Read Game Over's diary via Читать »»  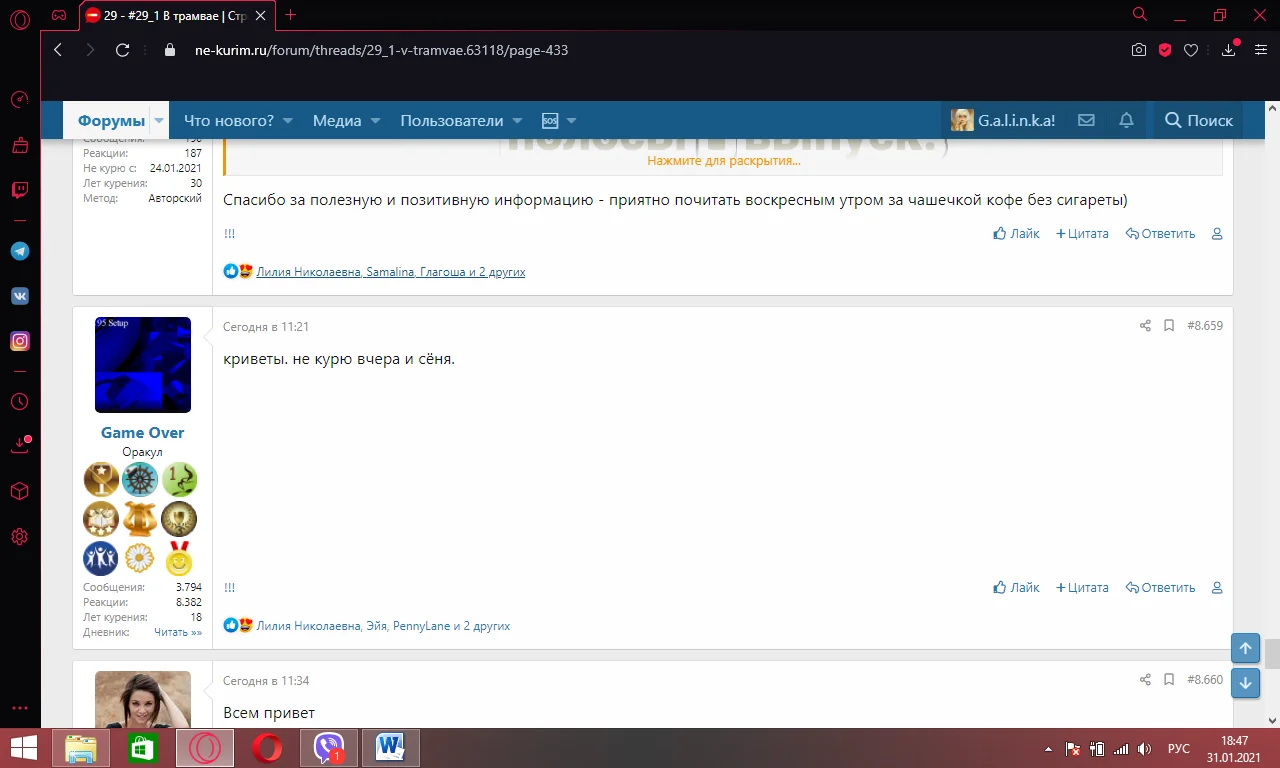pos(178,632)
